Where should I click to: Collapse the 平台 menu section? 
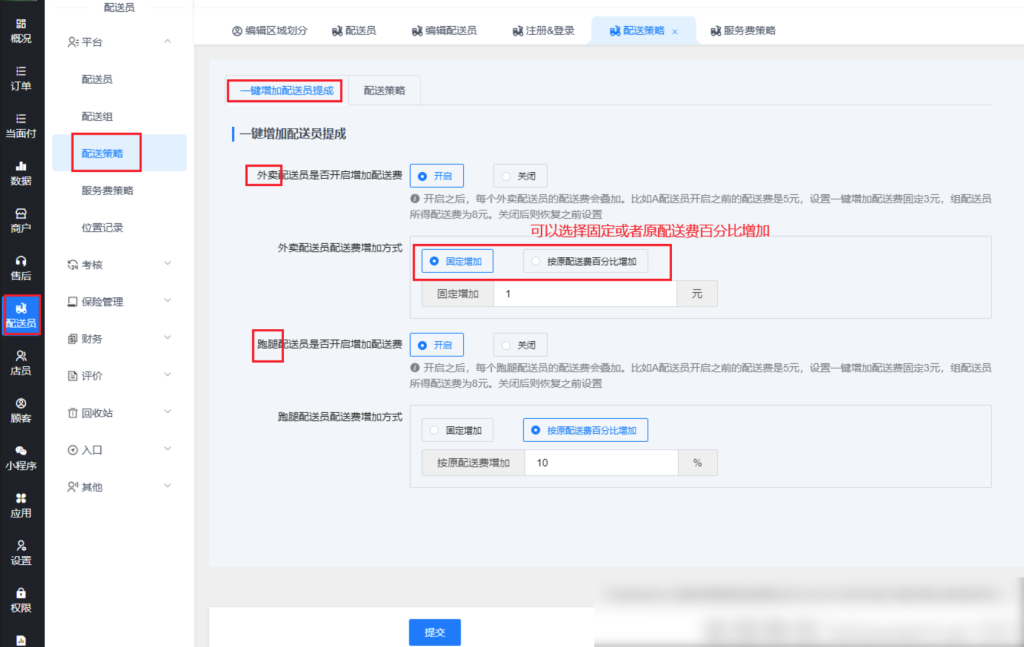tap(167, 41)
